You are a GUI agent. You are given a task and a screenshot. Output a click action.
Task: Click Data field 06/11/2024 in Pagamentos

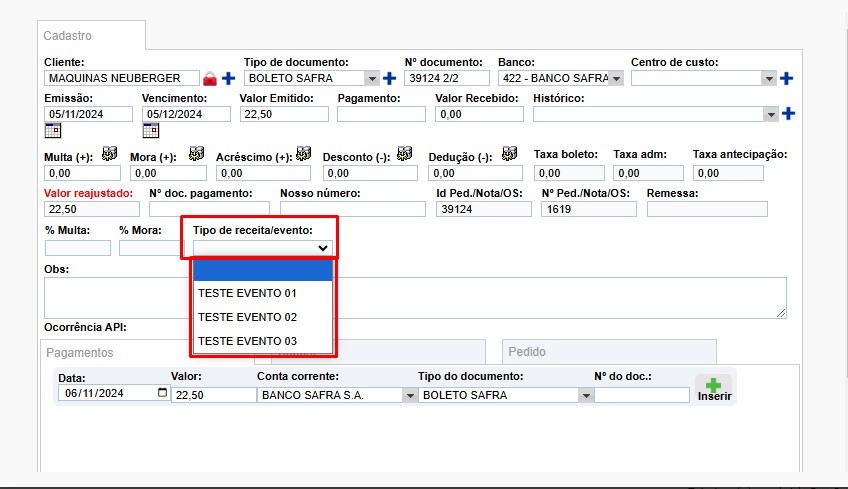coord(113,393)
